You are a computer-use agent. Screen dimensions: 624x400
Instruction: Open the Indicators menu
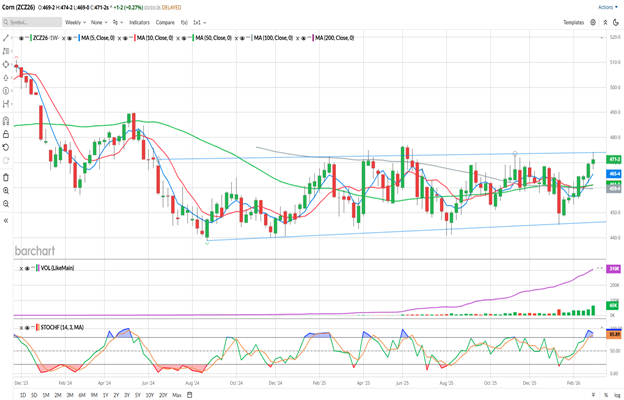coord(139,22)
